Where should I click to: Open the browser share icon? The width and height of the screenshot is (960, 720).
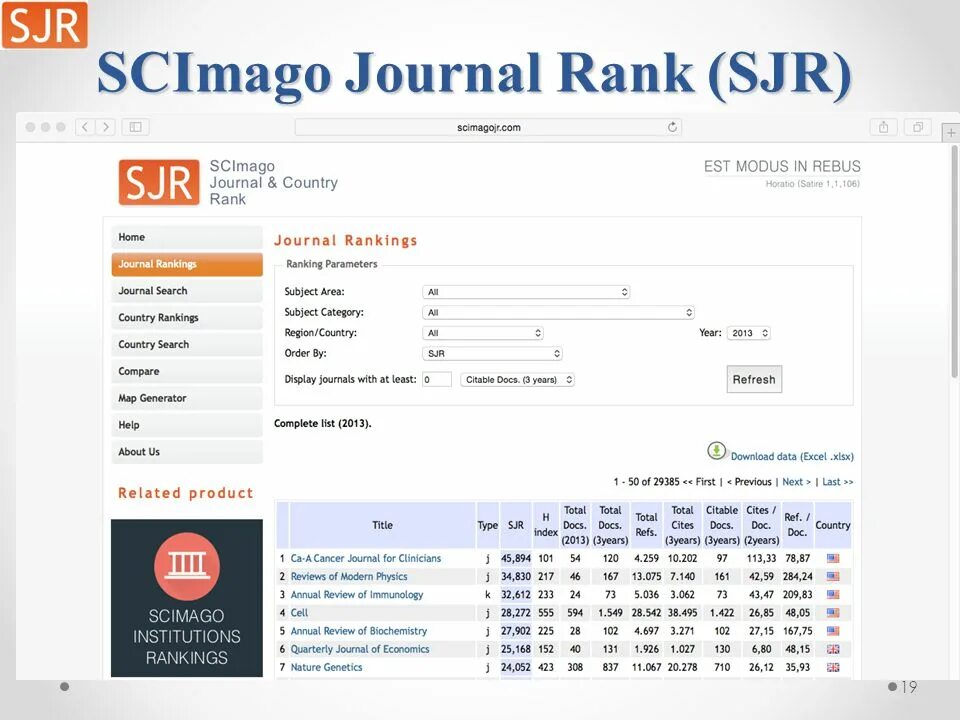[x=883, y=127]
